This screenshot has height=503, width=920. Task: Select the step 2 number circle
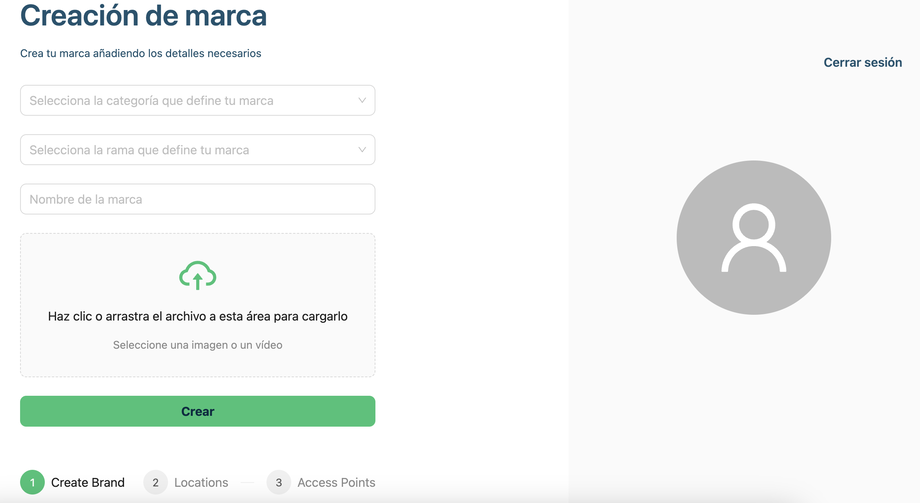155,482
